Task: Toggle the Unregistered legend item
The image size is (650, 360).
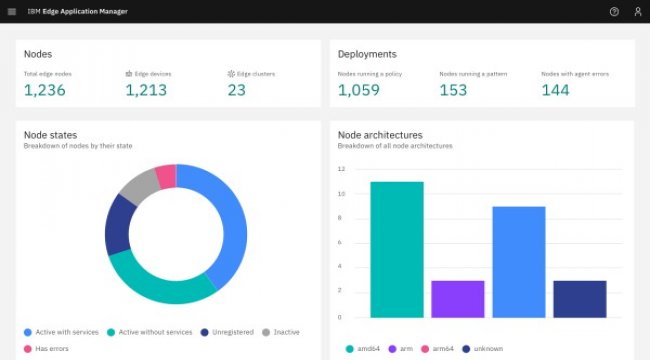Action: click(227, 332)
